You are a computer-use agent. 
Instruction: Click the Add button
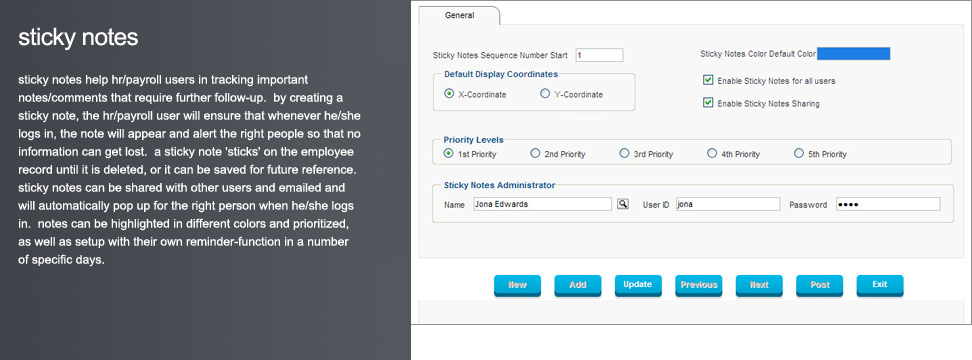click(578, 285)
